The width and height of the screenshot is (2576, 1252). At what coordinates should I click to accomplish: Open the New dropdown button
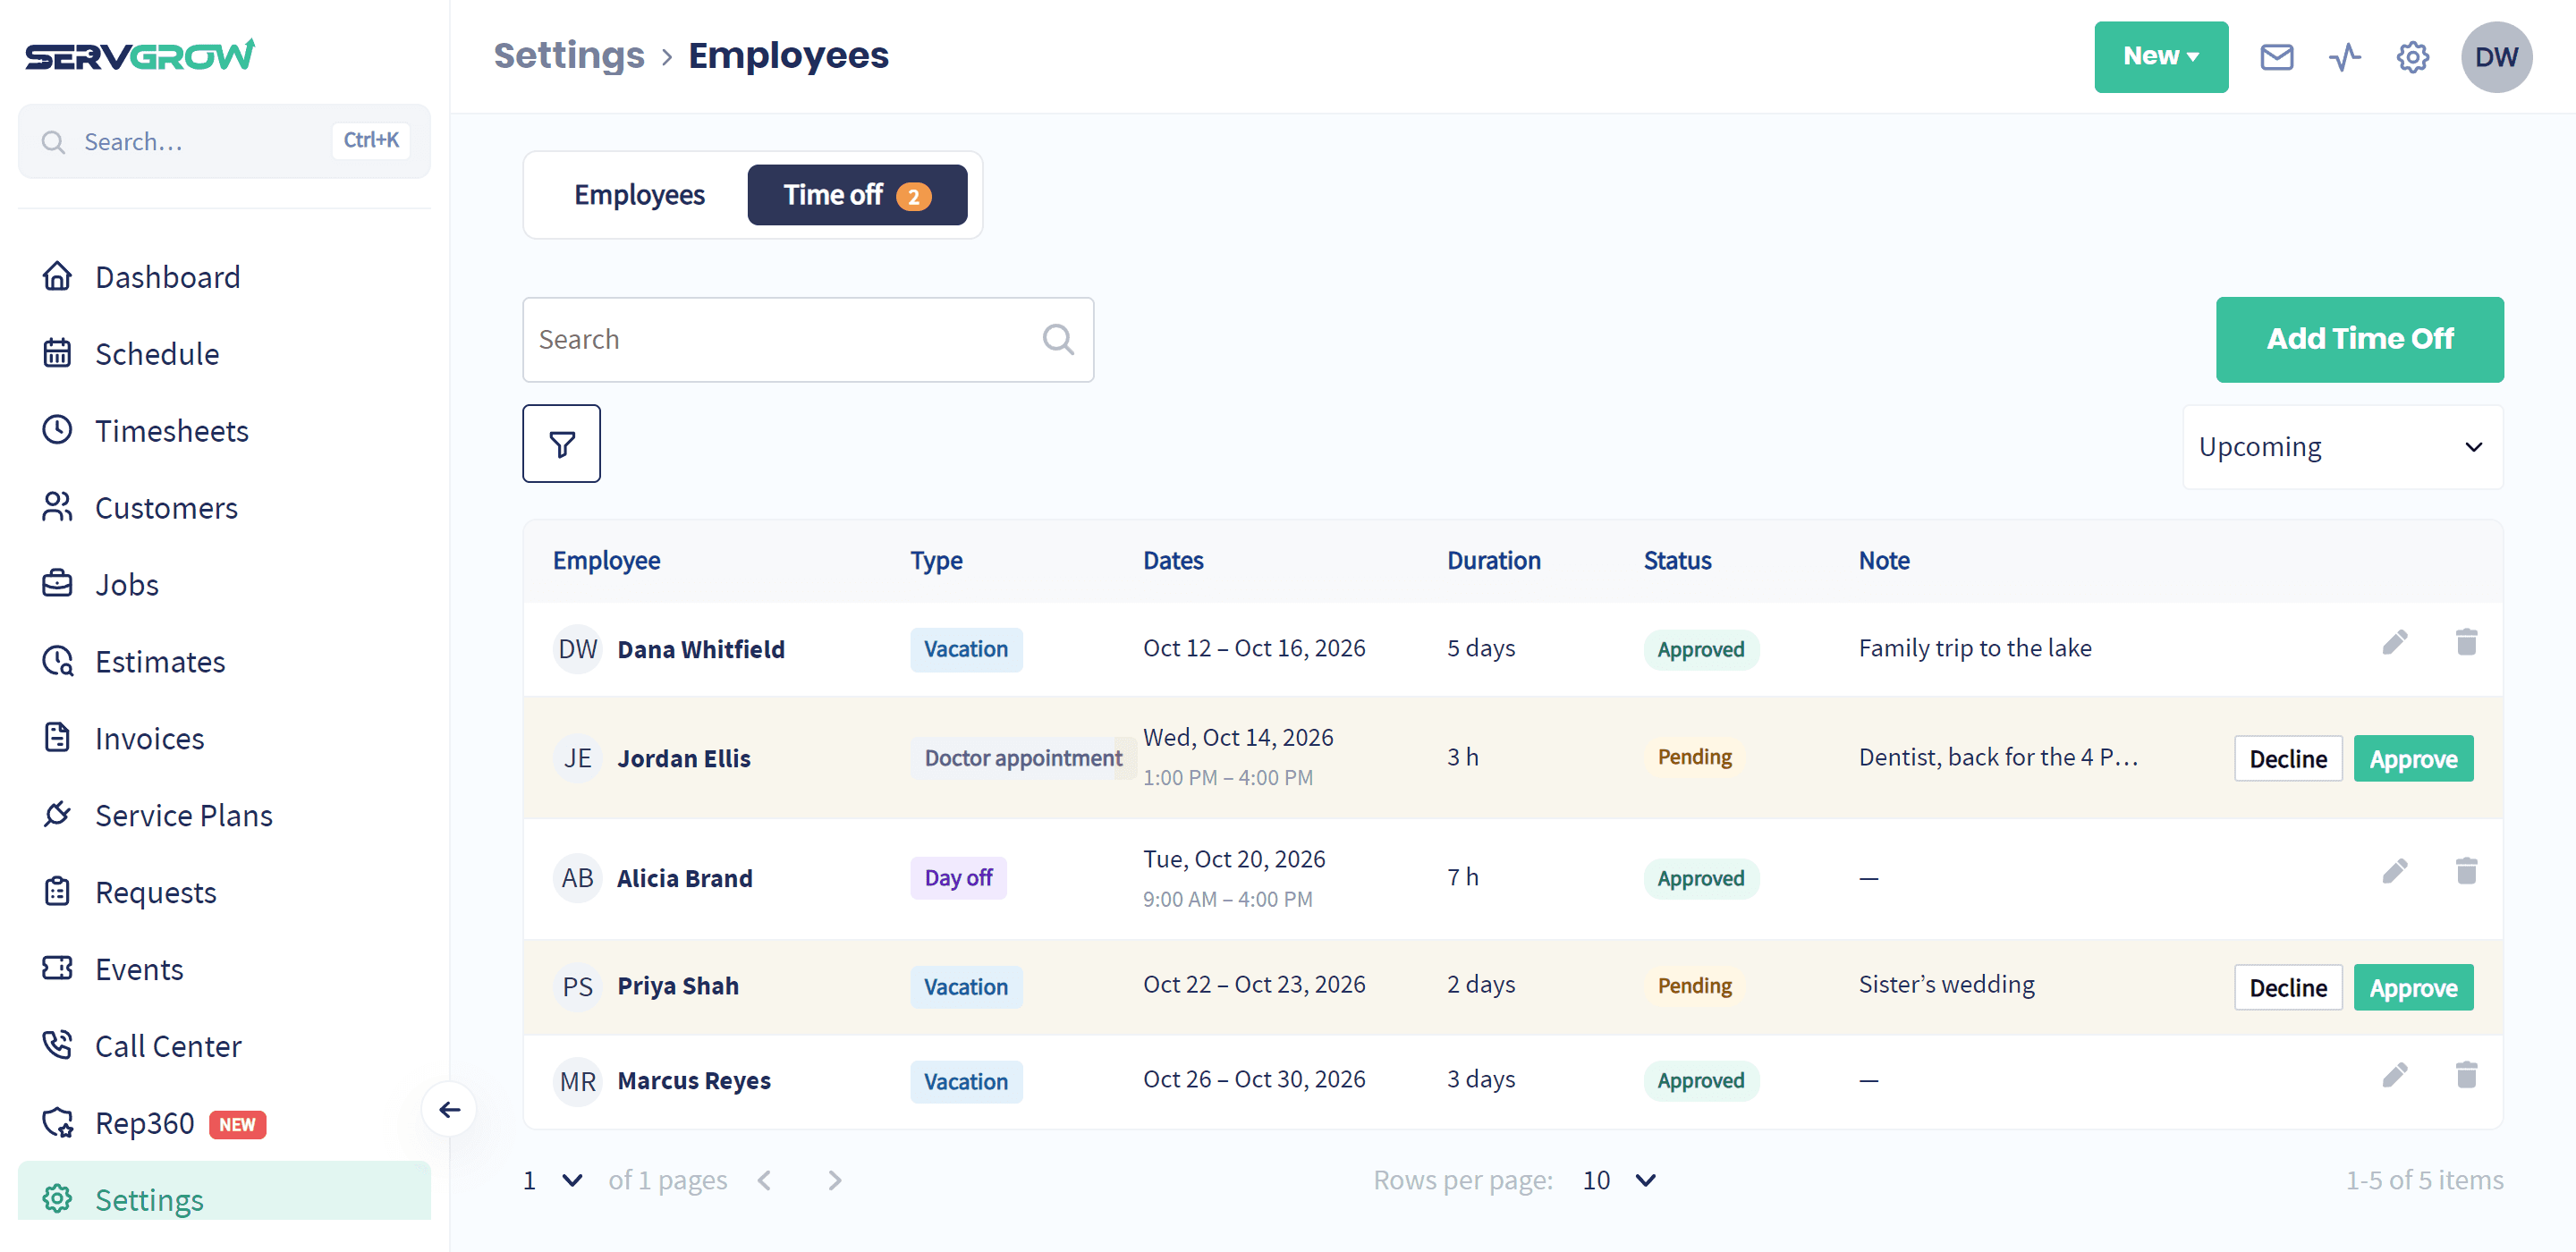point(2160,57)
